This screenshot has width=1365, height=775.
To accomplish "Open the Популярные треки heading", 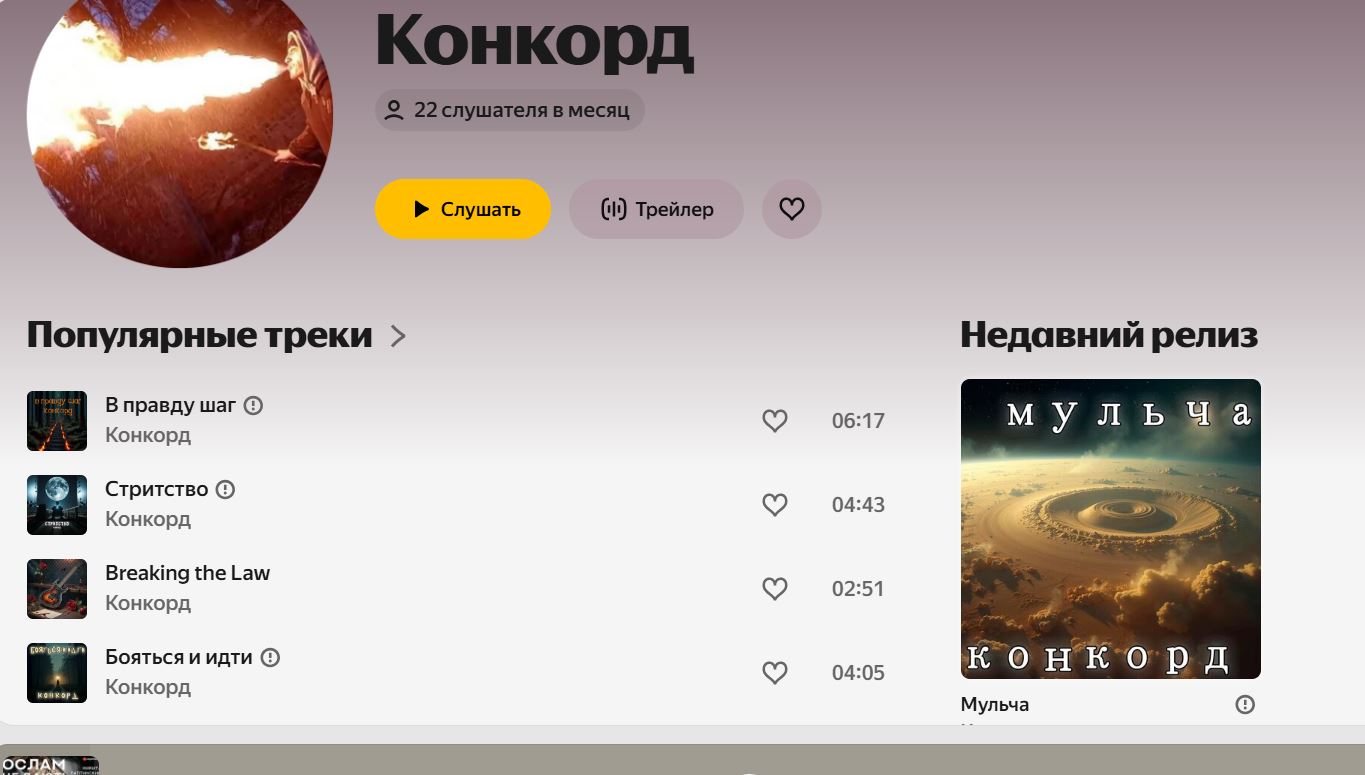I will [200, 335].
